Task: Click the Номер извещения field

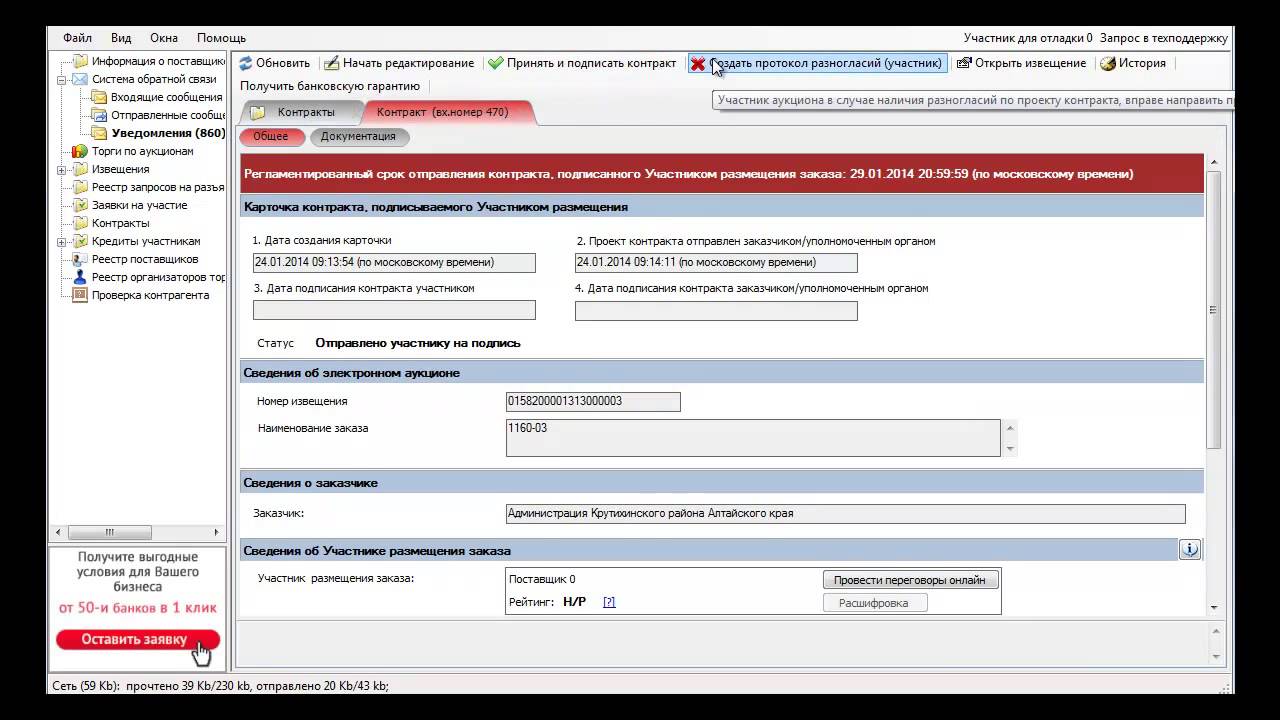Action: [593, 401]
